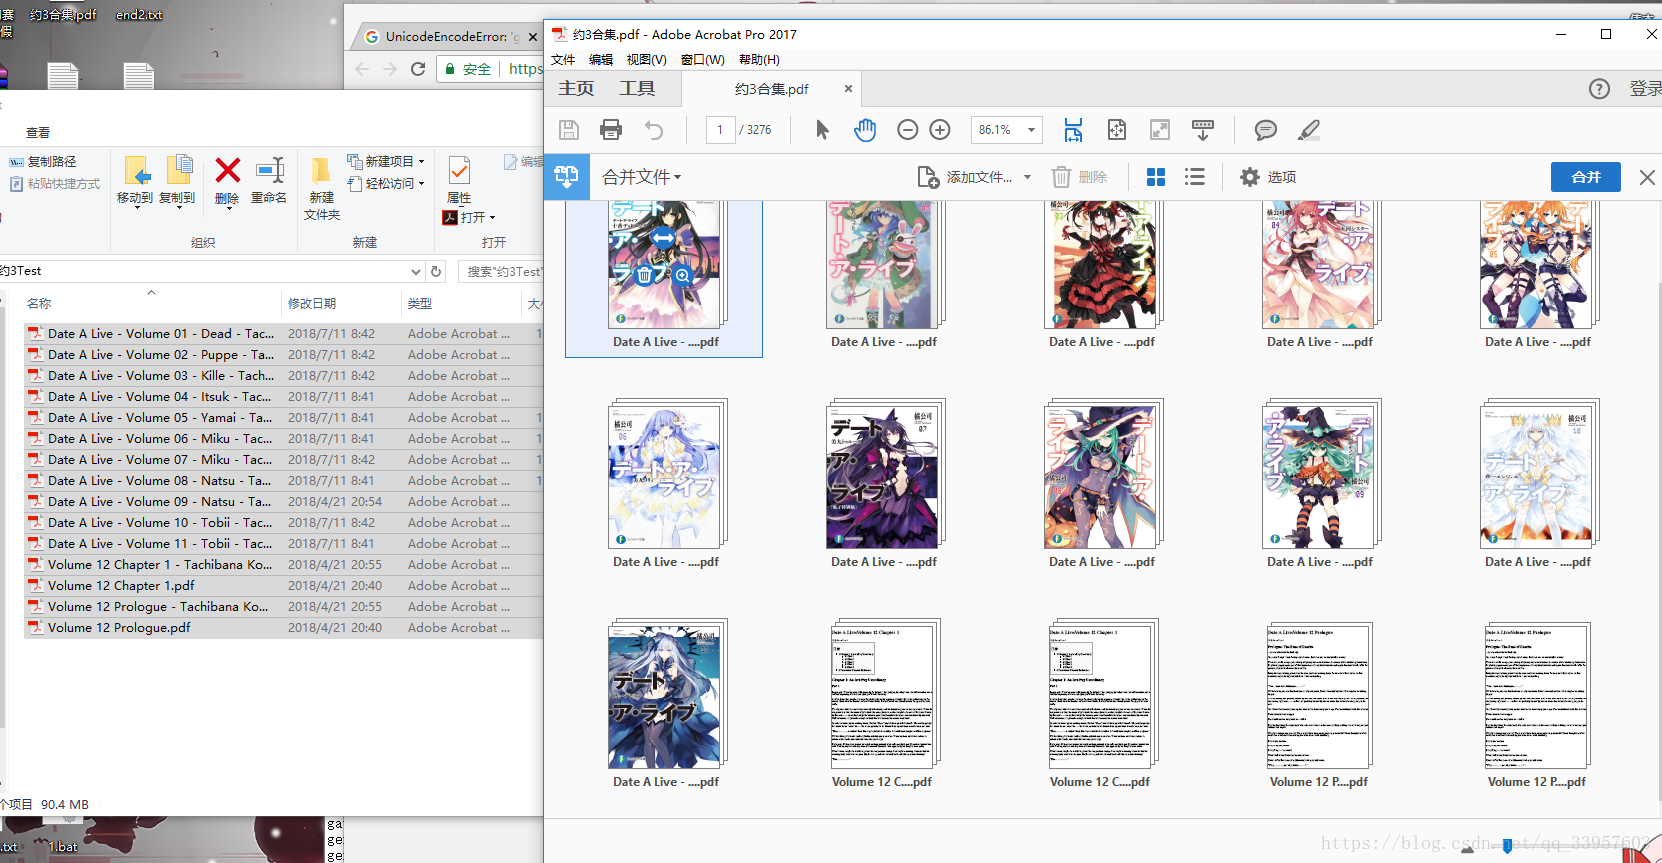Expand the Open dropdown in Explorer ribbon
The height and width of the screenshot is (863, 1662).
coord(492,218)
